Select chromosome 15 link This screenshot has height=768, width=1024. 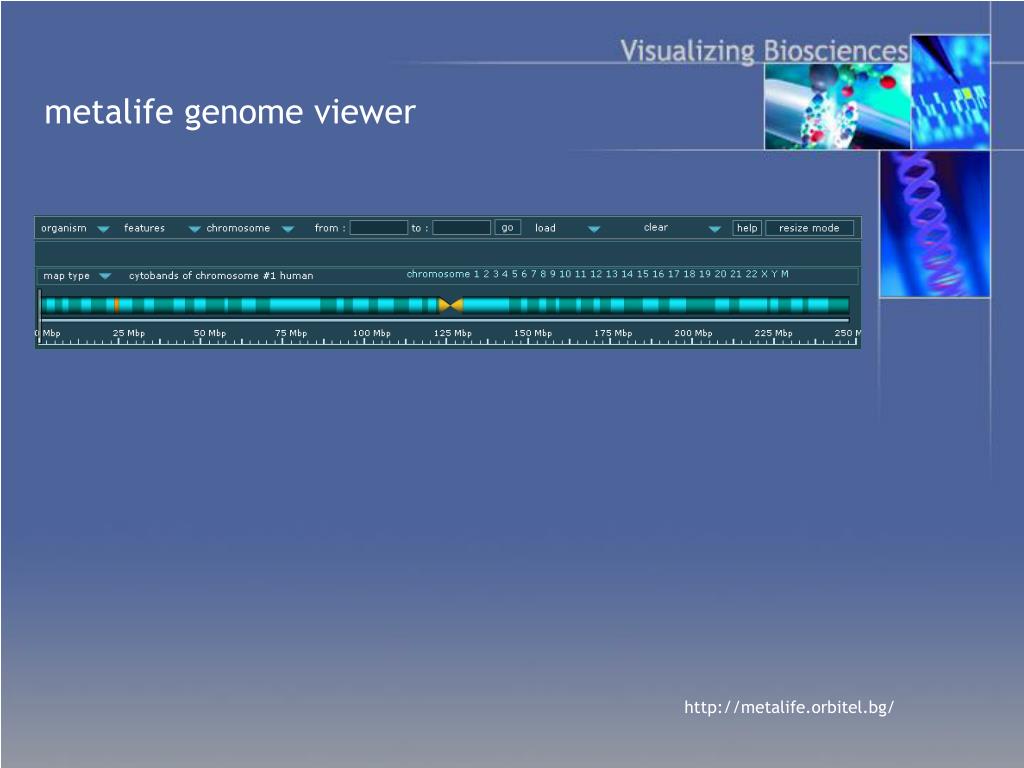(643, 274)
